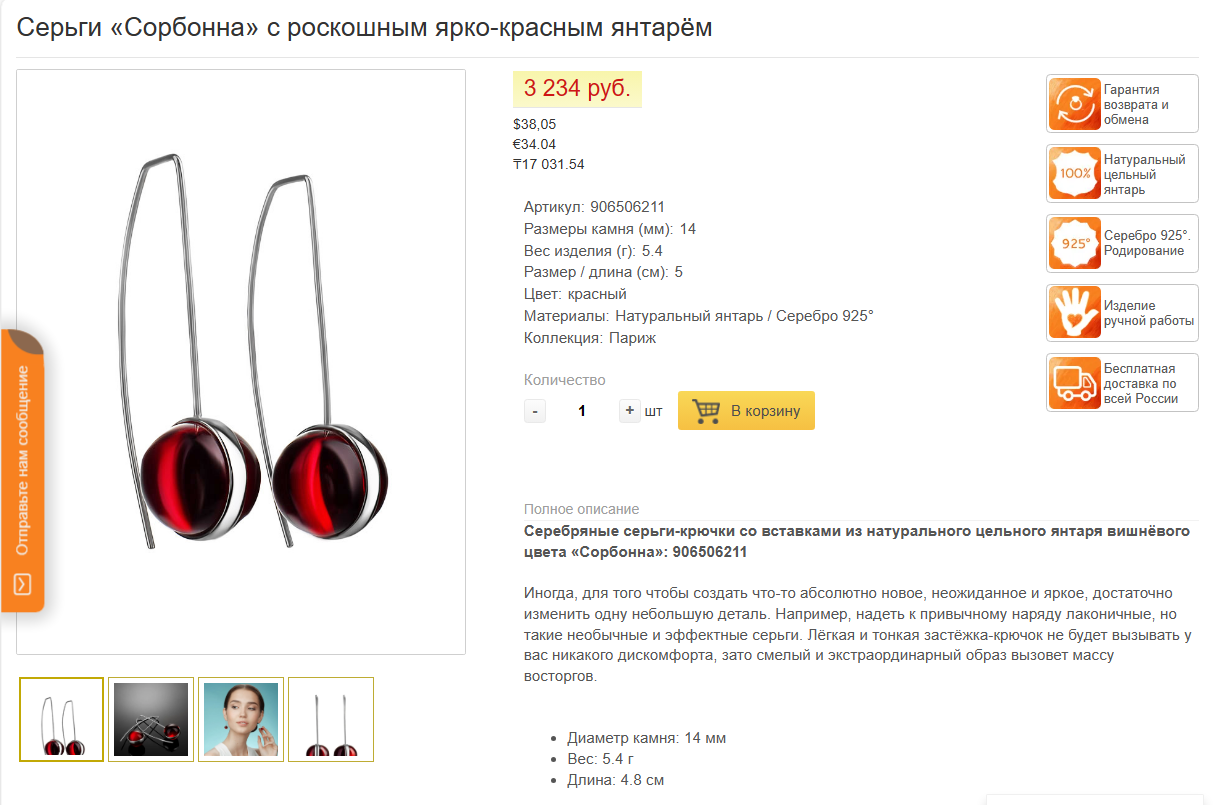Click the quantity input field showing 1
This screenshot has width=1214, height=805.
[x=582, y=411]
